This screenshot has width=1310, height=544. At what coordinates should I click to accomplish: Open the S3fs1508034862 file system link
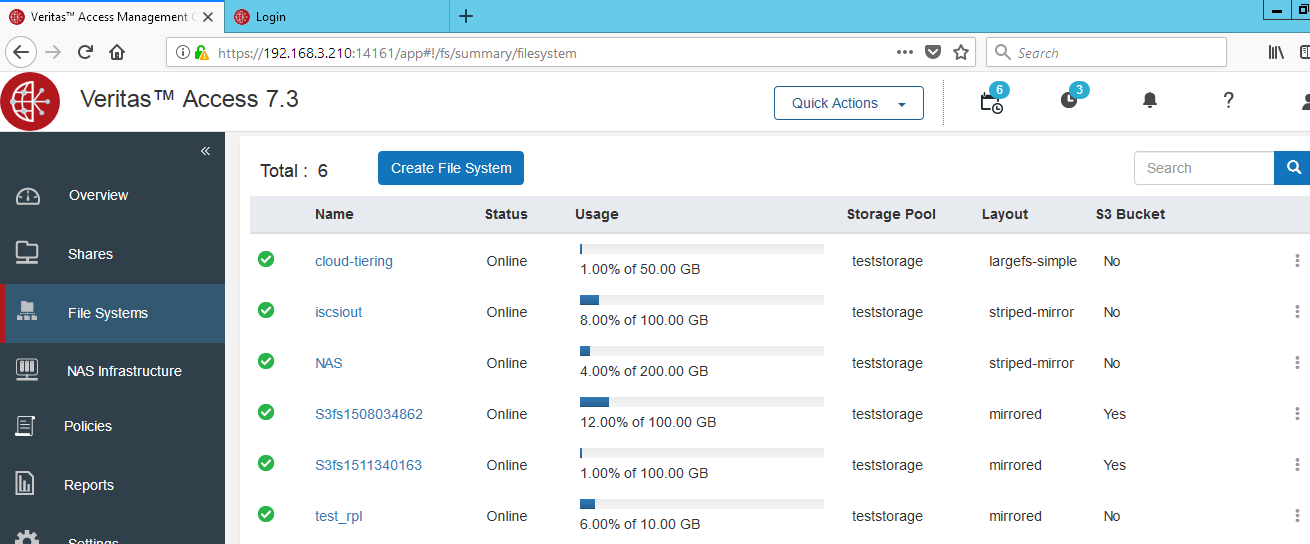[x=369, y=414]
